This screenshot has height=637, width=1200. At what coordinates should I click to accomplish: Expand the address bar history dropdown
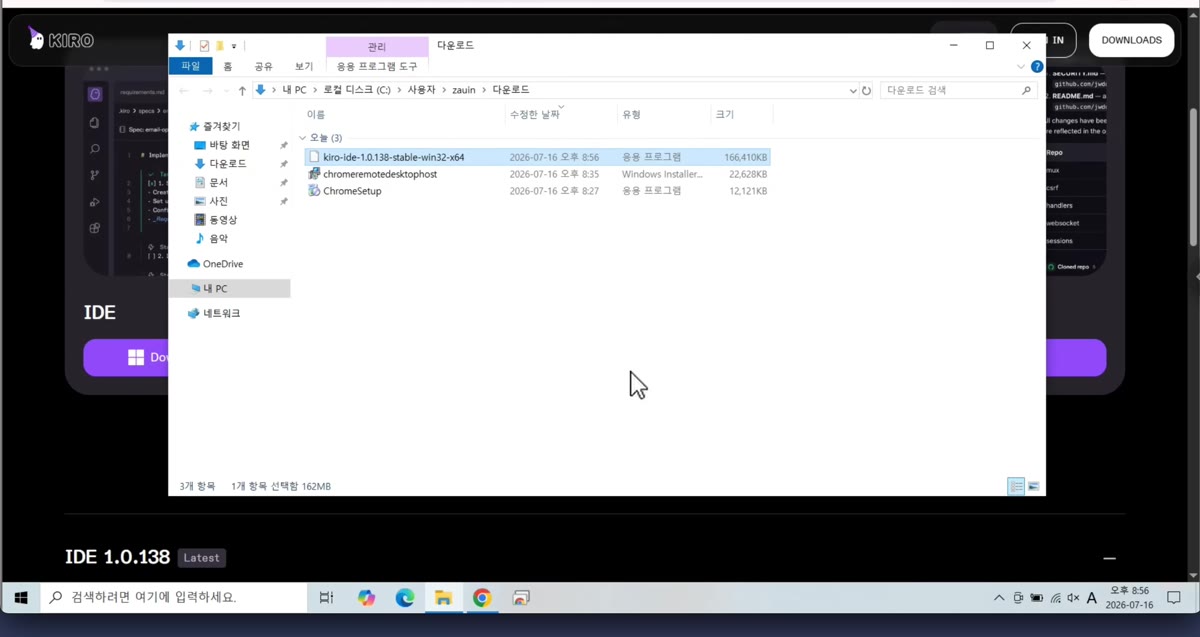click(x=852, y=91)
